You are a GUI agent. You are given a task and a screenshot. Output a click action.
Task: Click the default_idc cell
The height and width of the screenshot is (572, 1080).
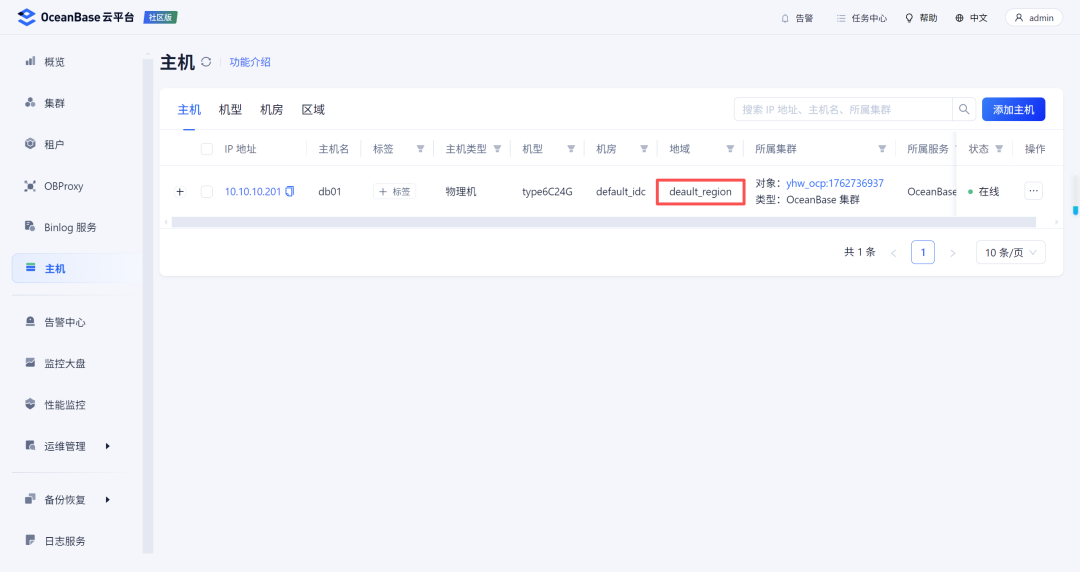(621, 192)
